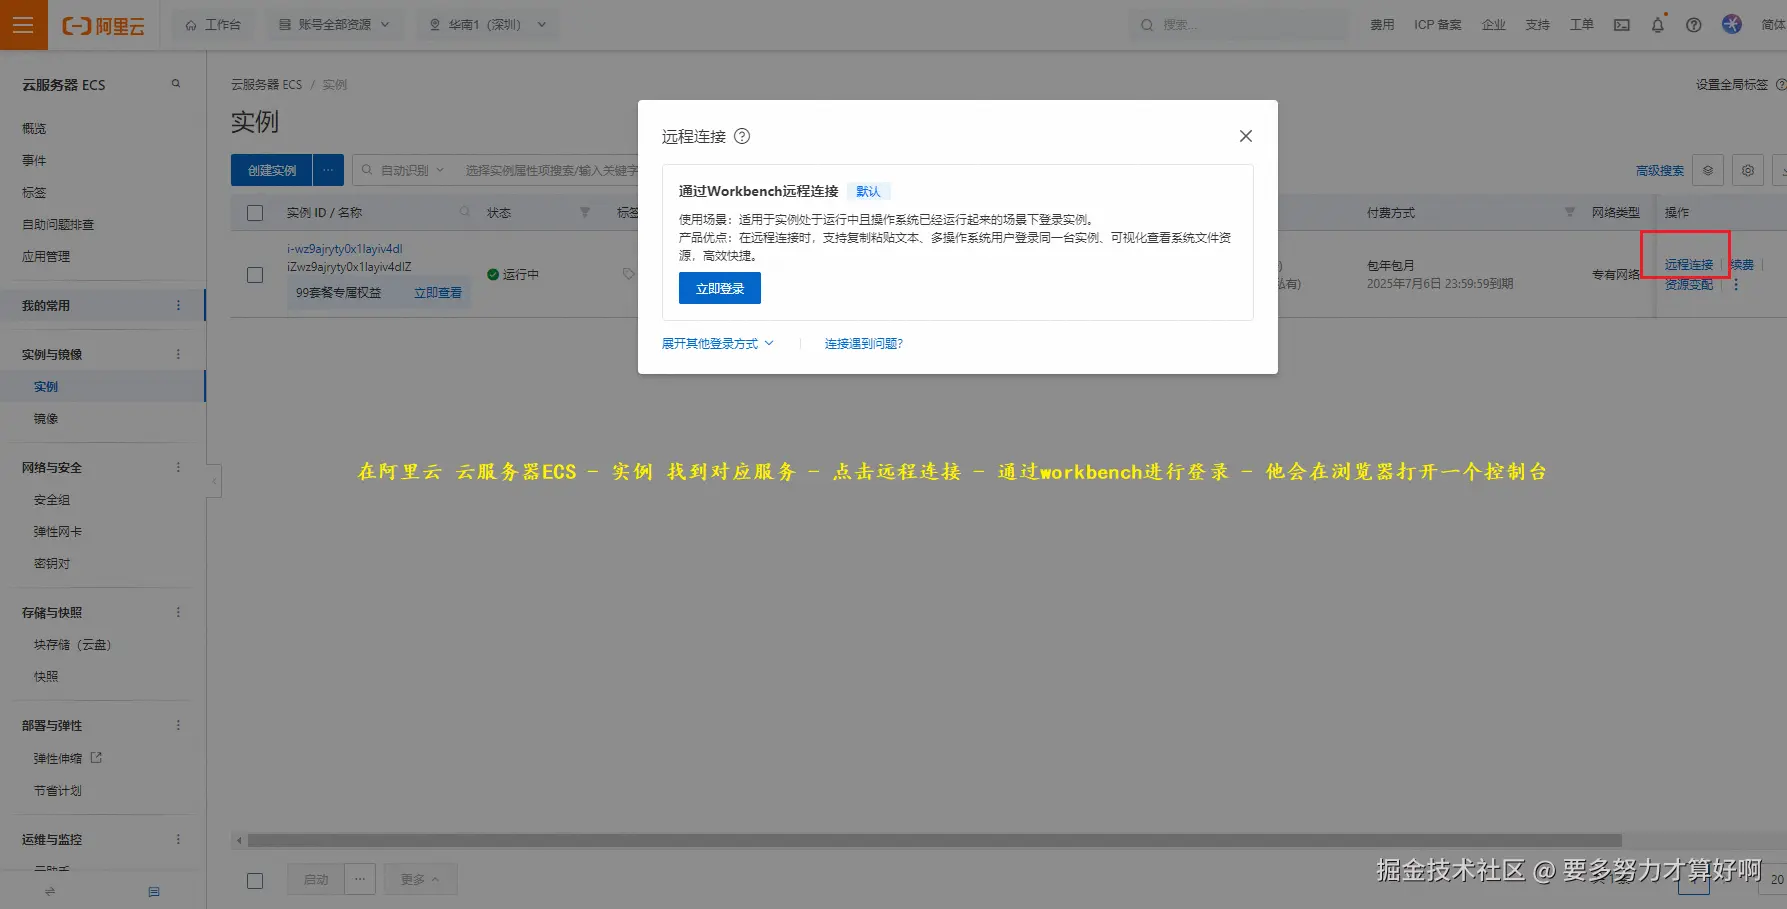Image resolution: width=1787 pixels, height=909 pixels.
Task: Close the 远程连接 dialog
Action: click(1245, 136)
